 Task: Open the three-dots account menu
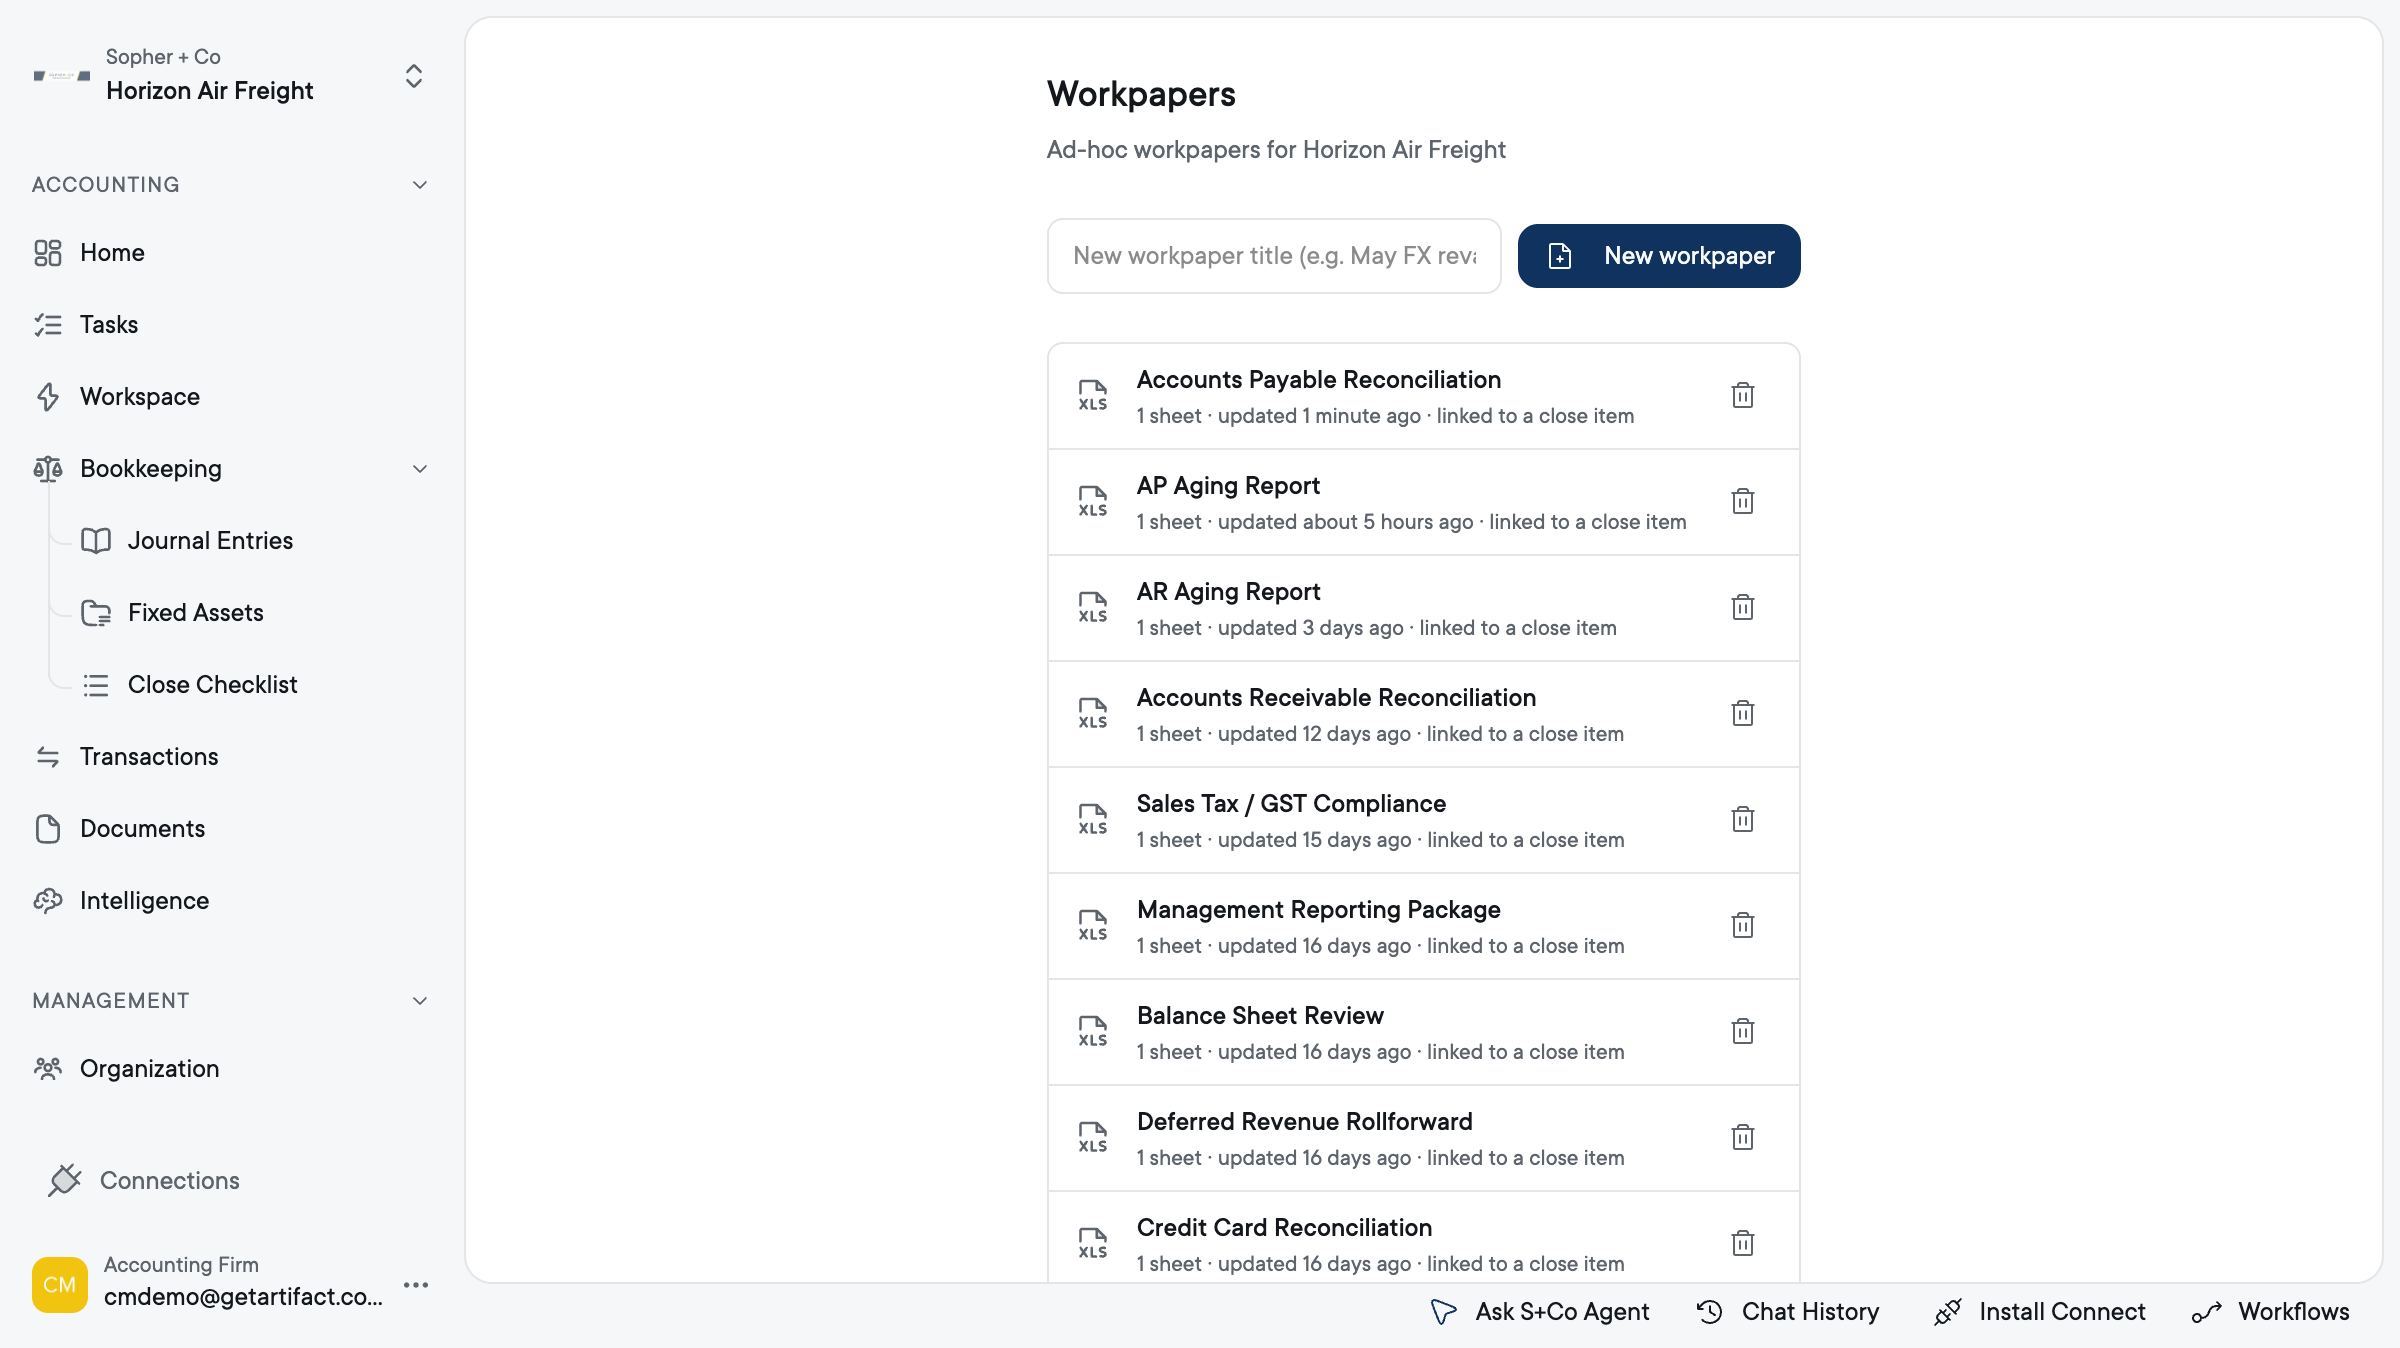[x=416, y=1285]
